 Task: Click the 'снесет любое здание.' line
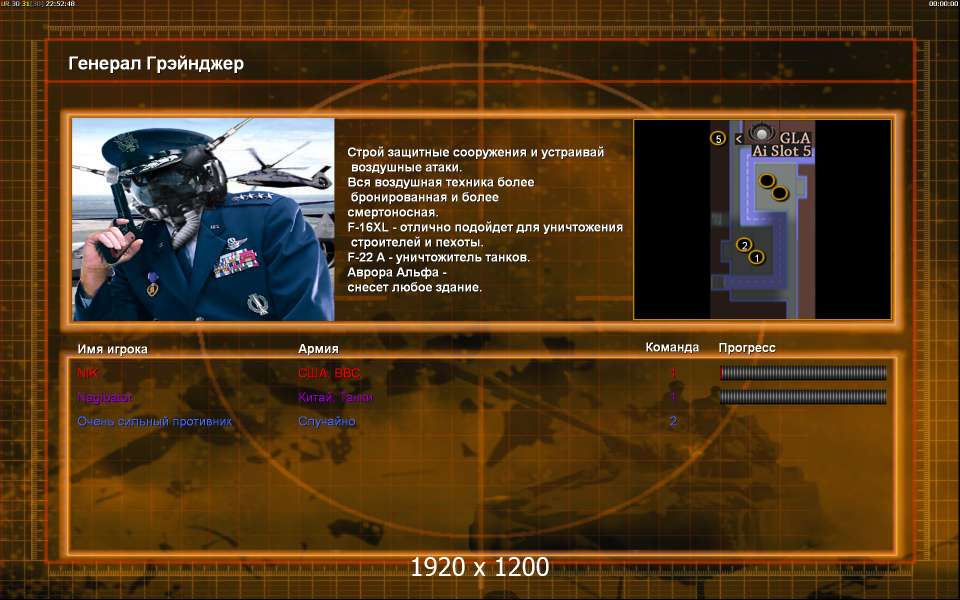point(414,287)
